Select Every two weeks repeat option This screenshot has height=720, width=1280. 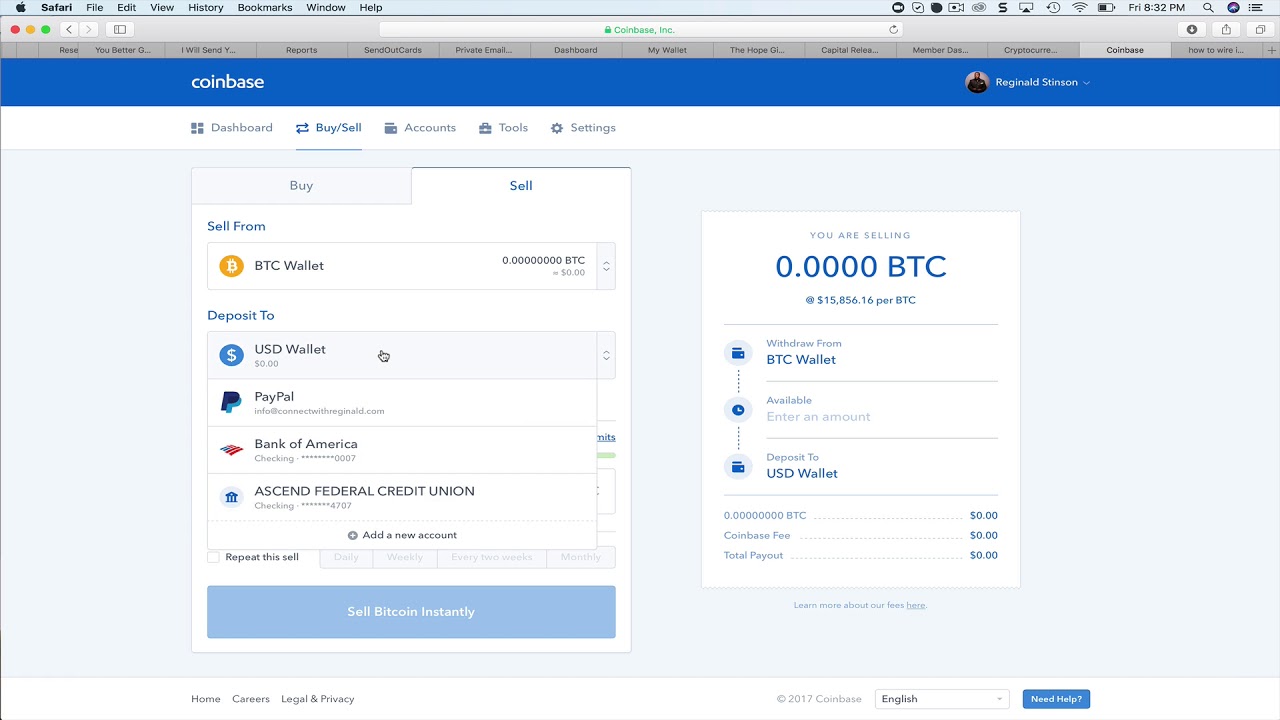[x=492, y=557]
